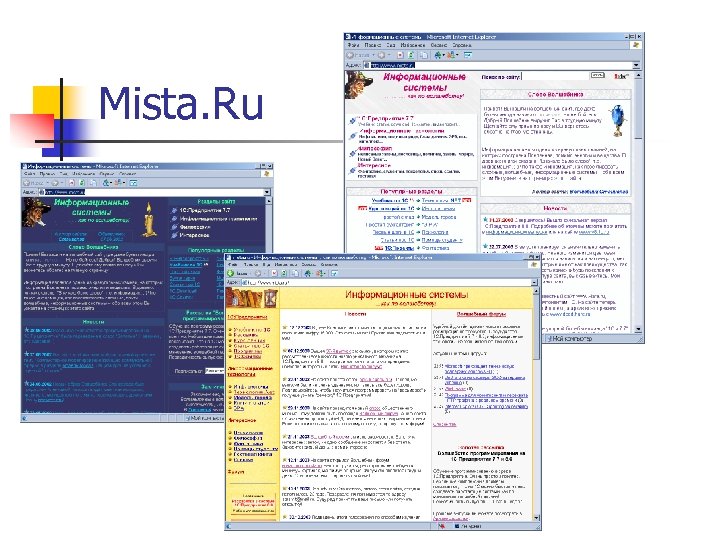Open address bar dropdown in white-themed browser window
The height and width of the screenshot is (540, 720).
pos(636,65)
